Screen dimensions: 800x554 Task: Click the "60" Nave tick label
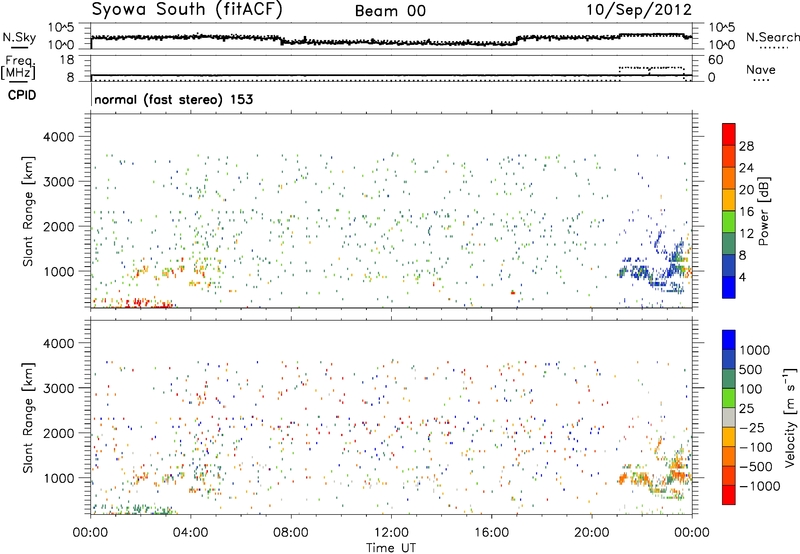tap(715, 60)
